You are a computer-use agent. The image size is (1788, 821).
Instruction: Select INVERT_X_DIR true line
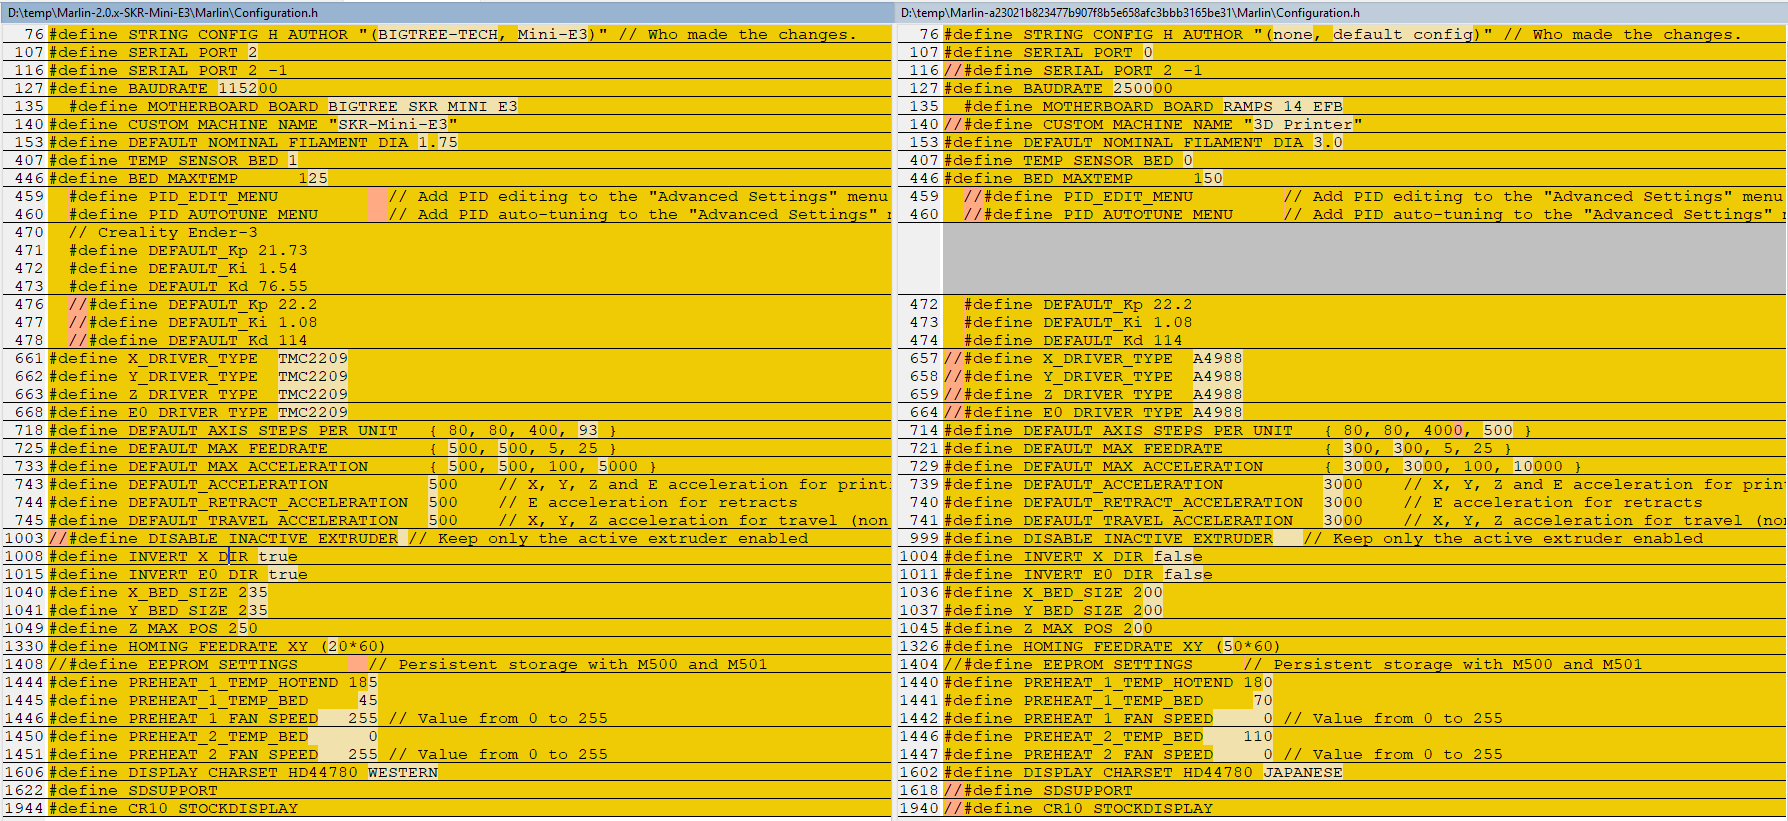tap(446, 557)
